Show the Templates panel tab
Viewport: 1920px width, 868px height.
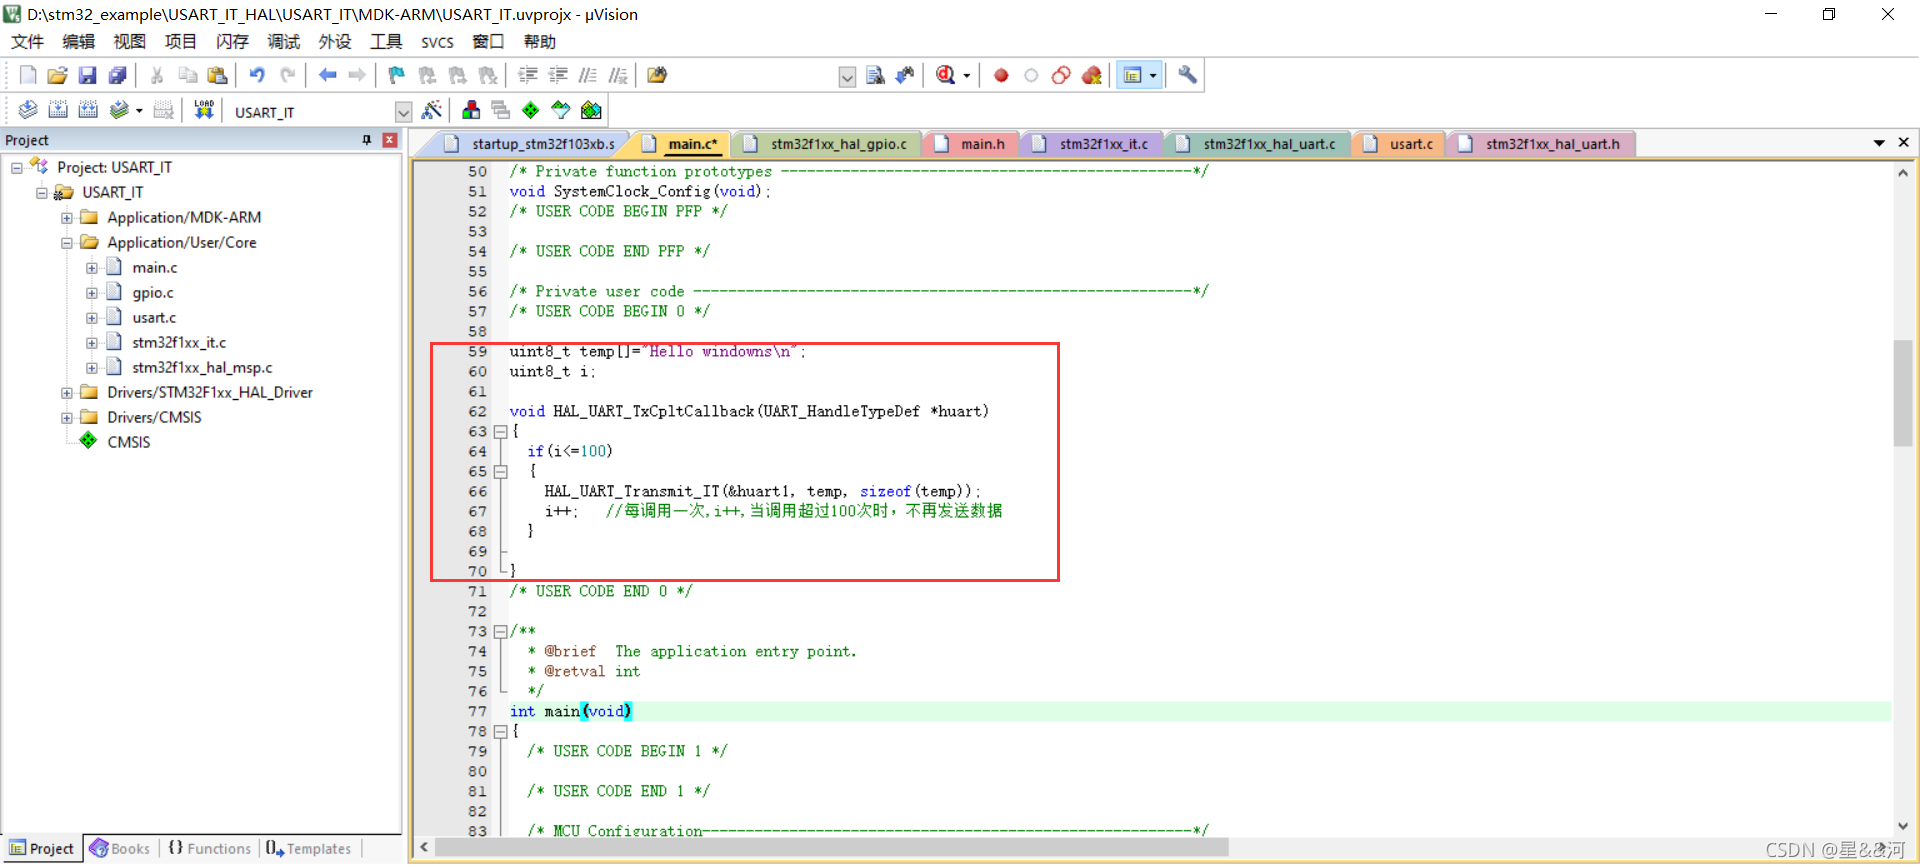pos(309,848)
